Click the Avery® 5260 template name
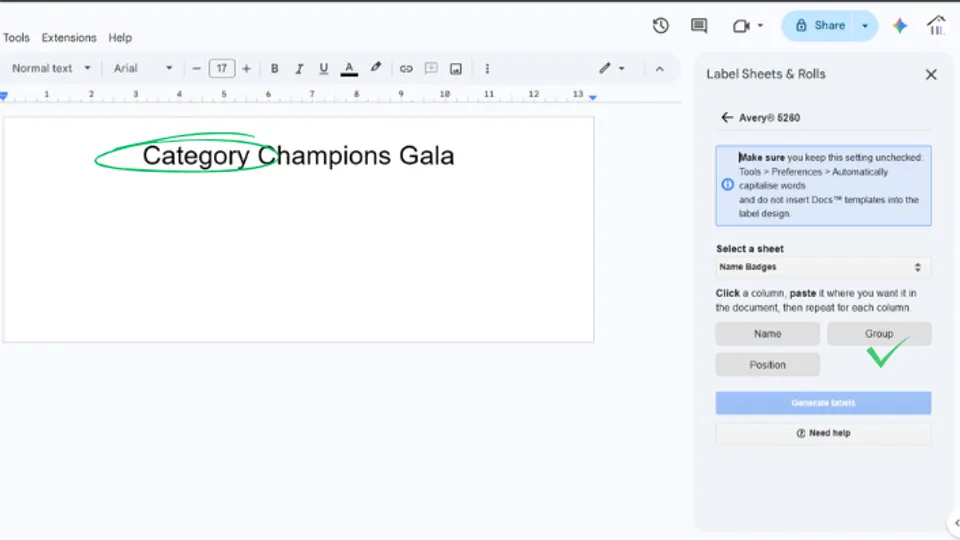The image size is (960, 540). pyautogui.click(x=769, y=118)
